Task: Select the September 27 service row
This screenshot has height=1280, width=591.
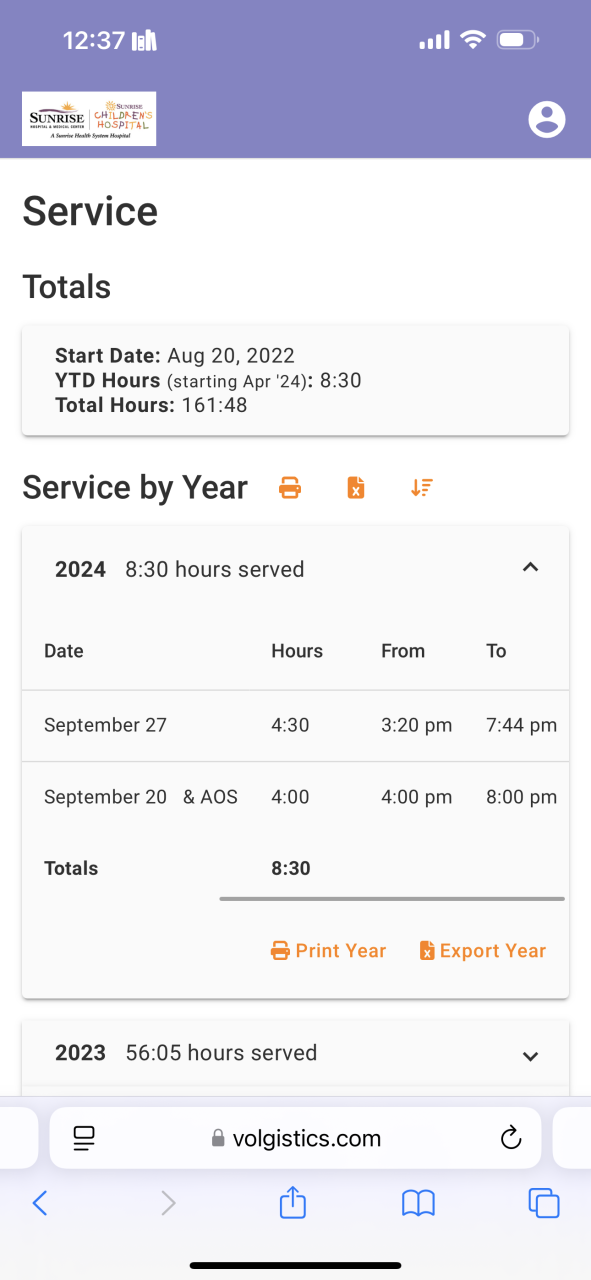Action: pyautogui.click(x=296, y=726)
